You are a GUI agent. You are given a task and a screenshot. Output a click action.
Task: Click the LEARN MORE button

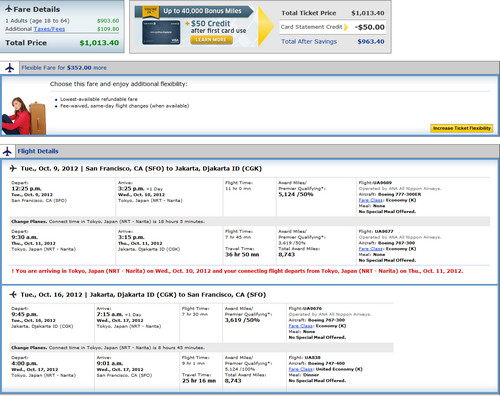coord(211,40)
